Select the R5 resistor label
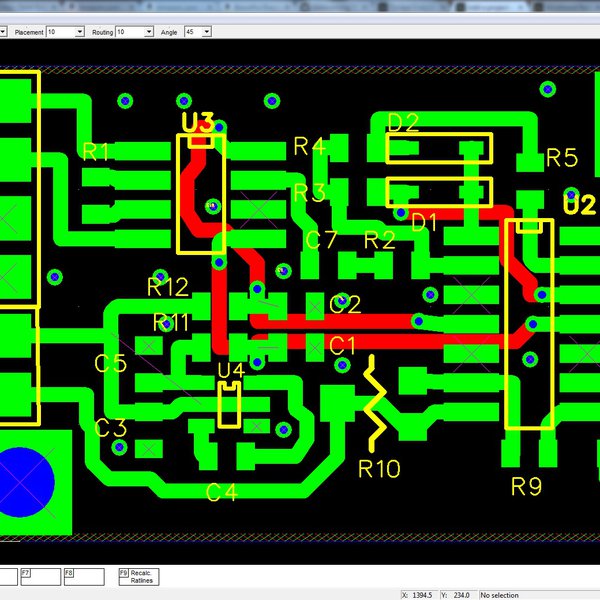600x600 pixels. [561, 157]
